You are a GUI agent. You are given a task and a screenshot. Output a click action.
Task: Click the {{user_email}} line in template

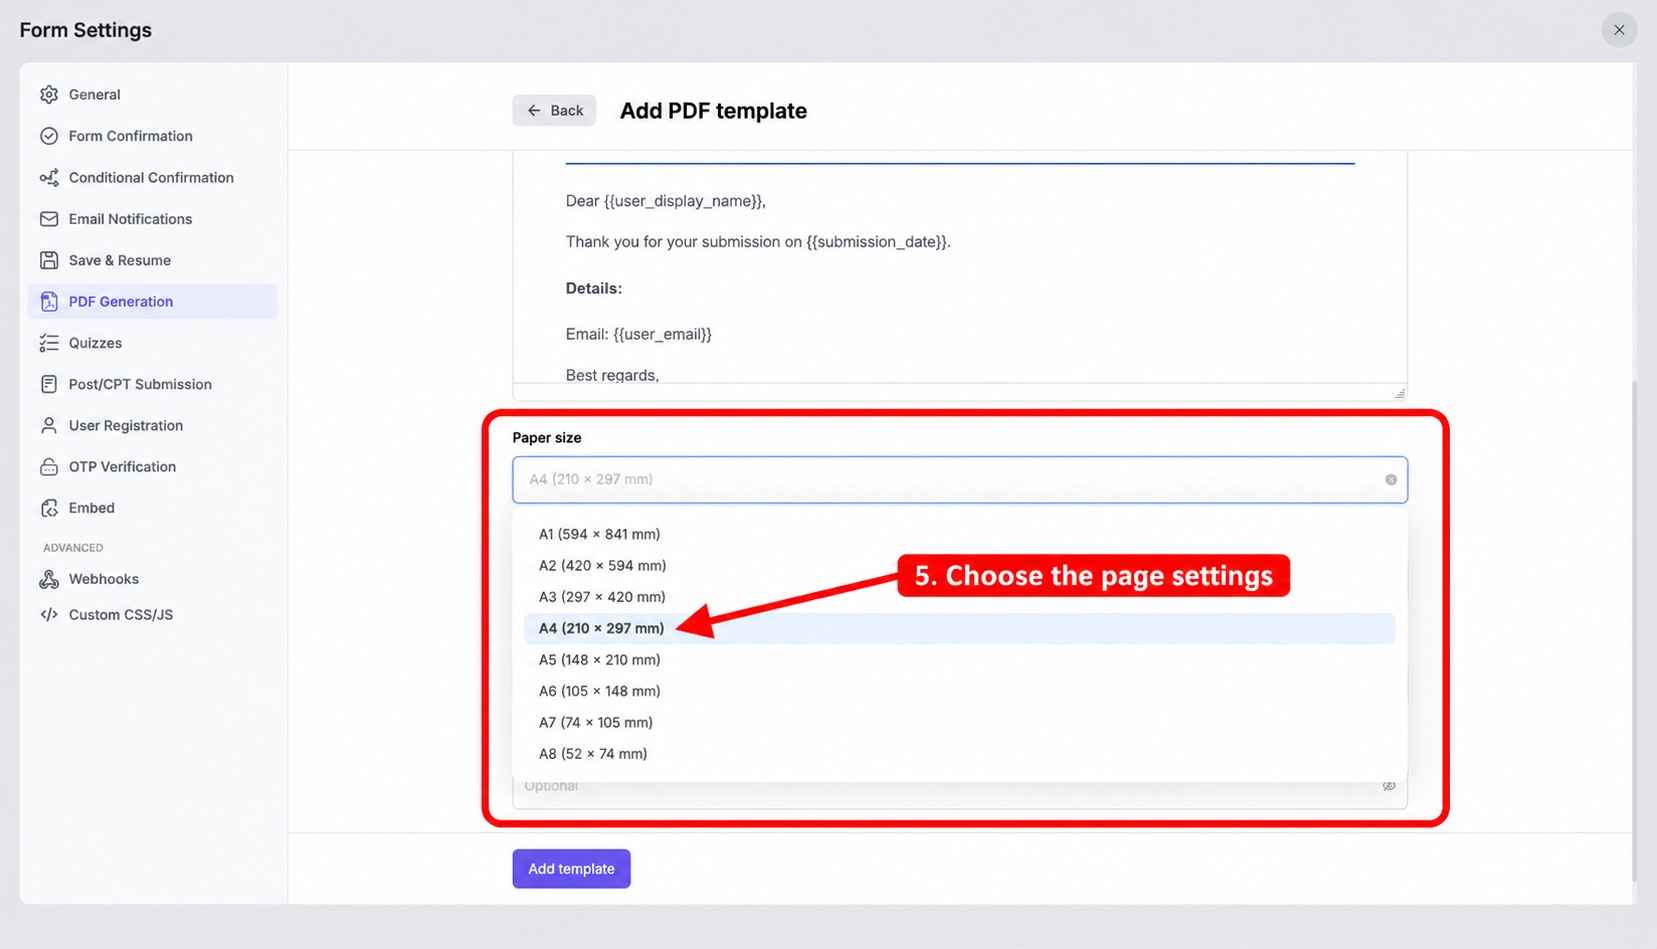point(638,334)
